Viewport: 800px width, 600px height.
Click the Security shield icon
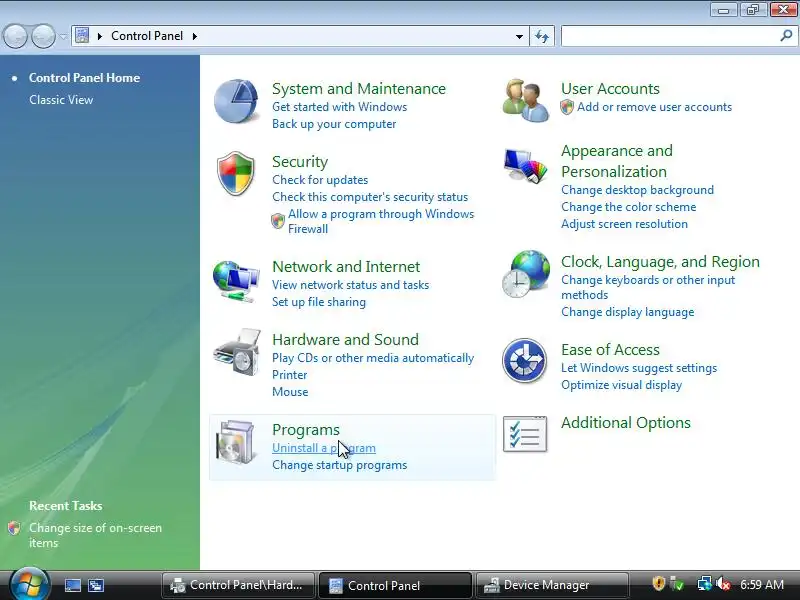pos(235,173)
